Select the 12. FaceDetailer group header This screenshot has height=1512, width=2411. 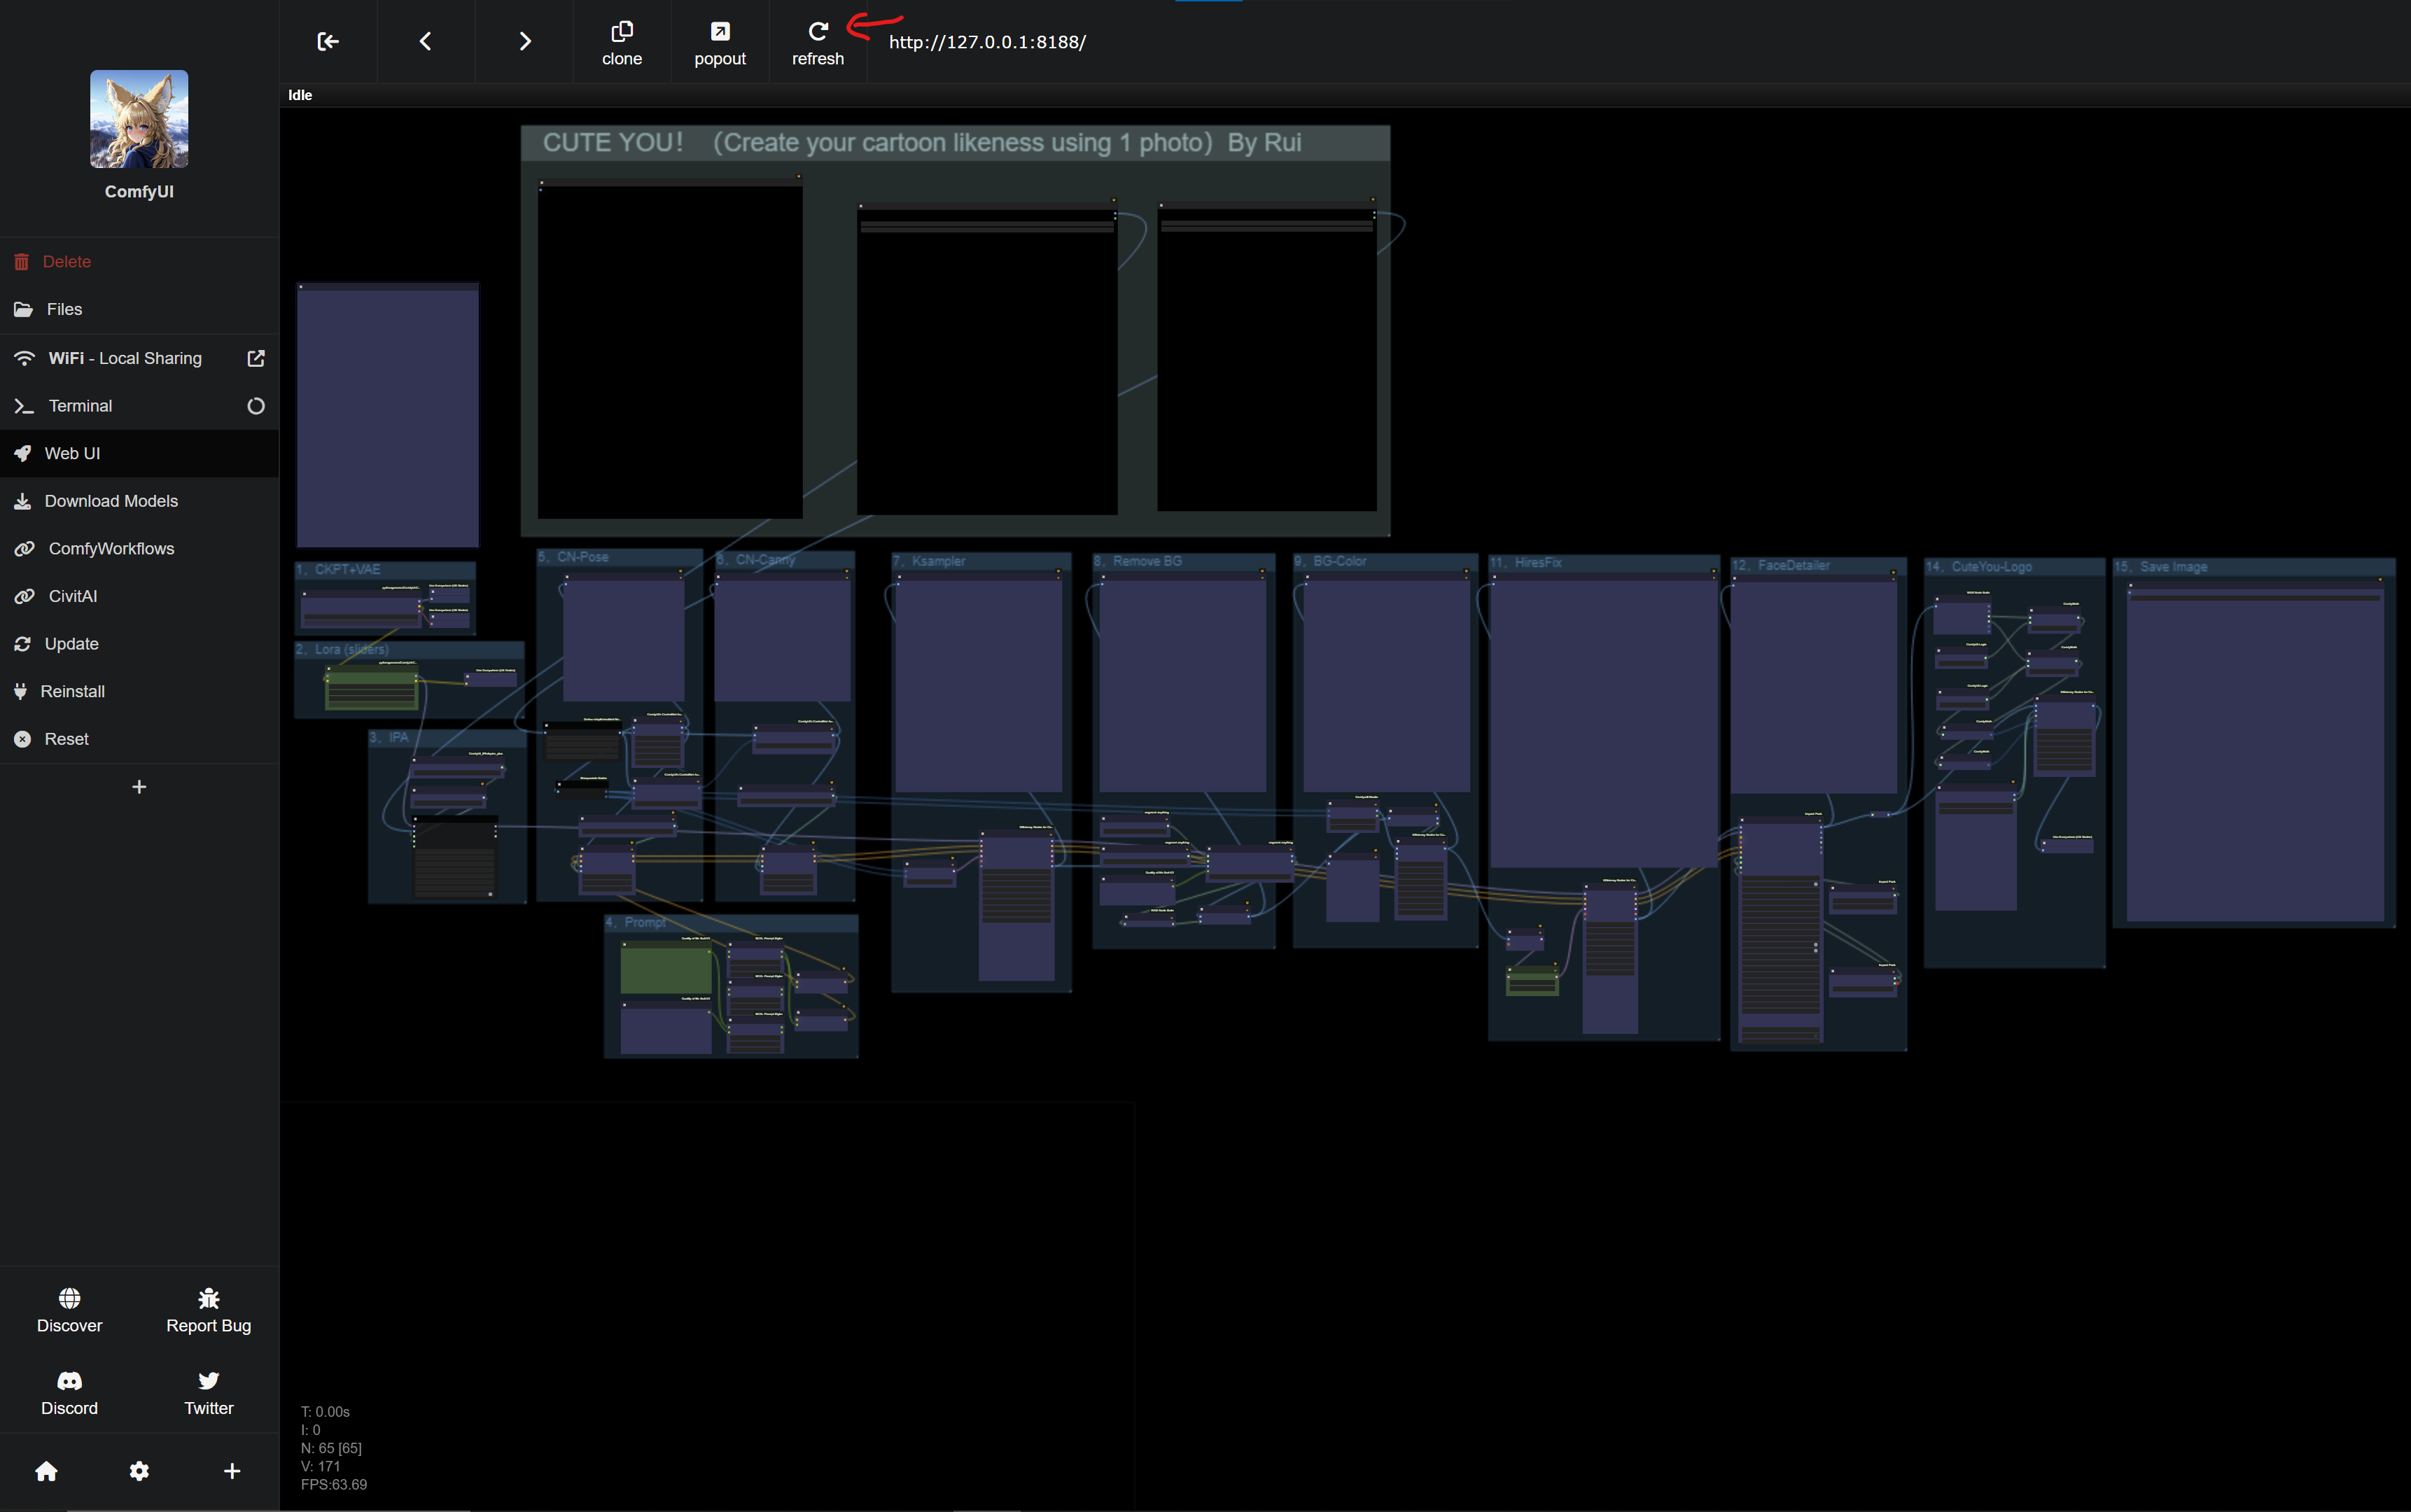[1818, 565]
